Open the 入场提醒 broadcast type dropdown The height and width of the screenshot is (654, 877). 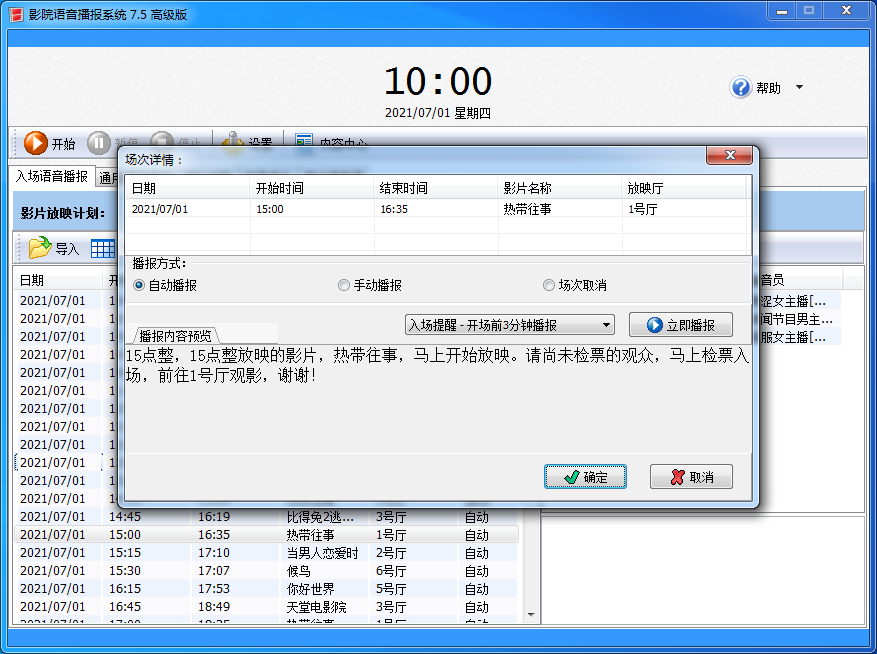(x=509, y=325)
